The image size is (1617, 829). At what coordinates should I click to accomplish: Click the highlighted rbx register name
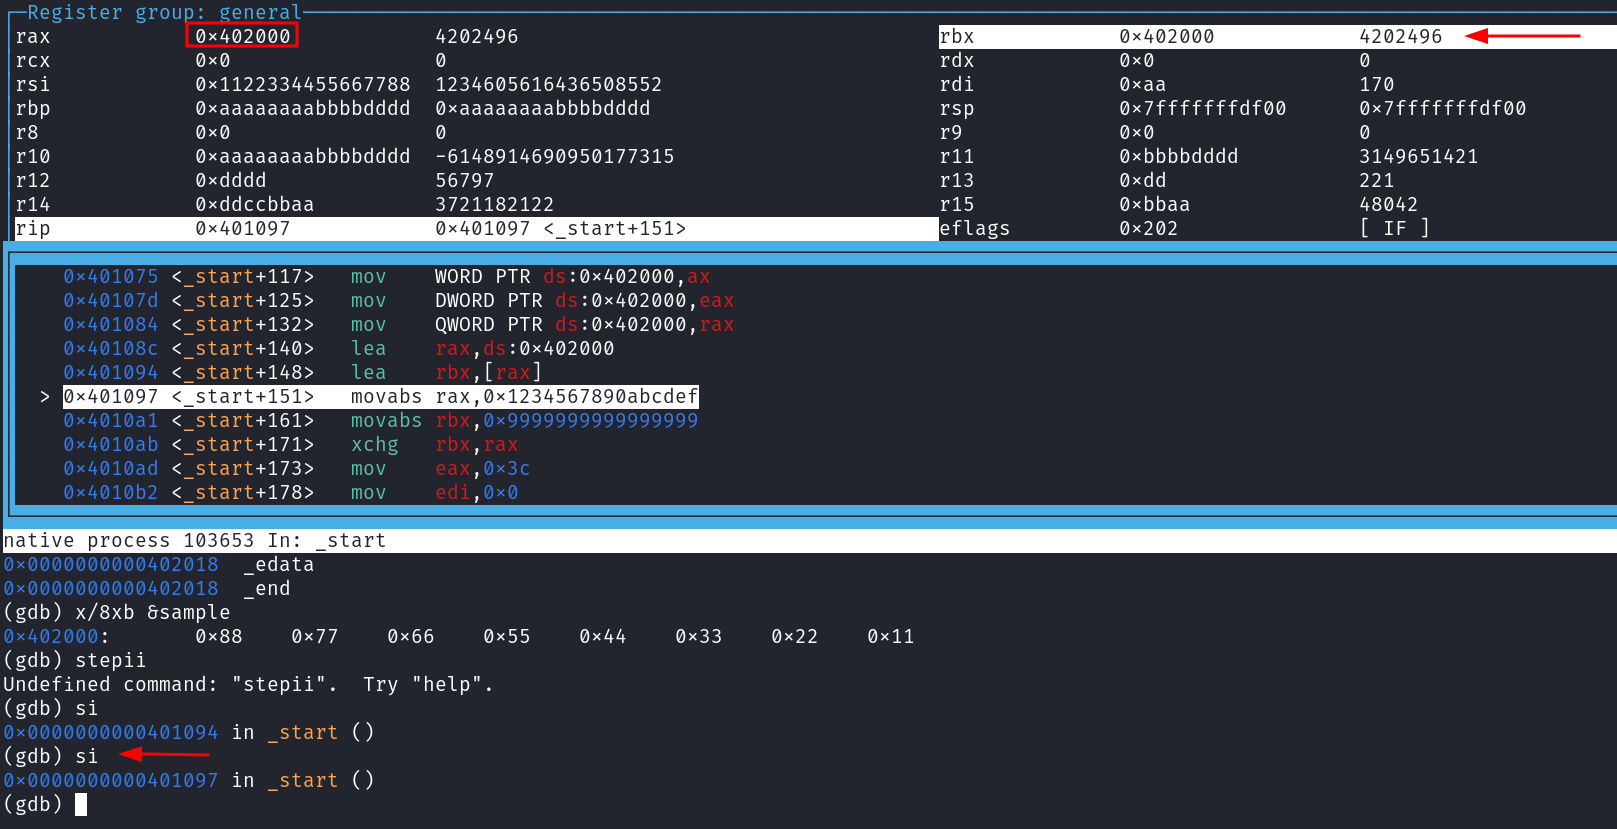point(956,36)
